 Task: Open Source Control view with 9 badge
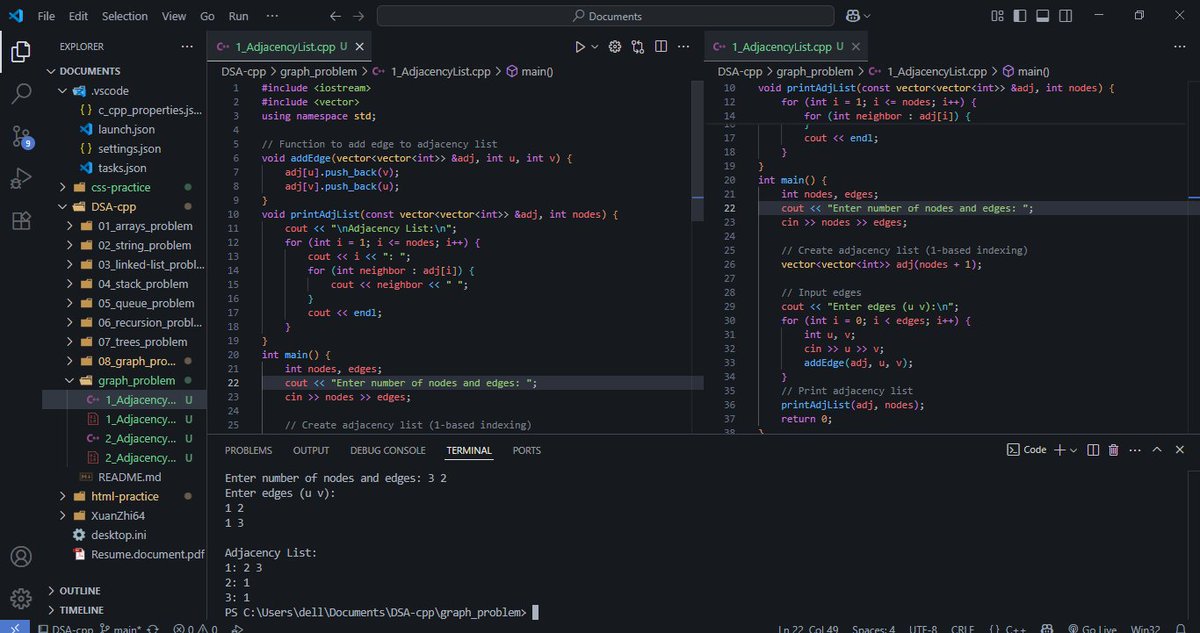pyautogui.click(x=20, y=137)
